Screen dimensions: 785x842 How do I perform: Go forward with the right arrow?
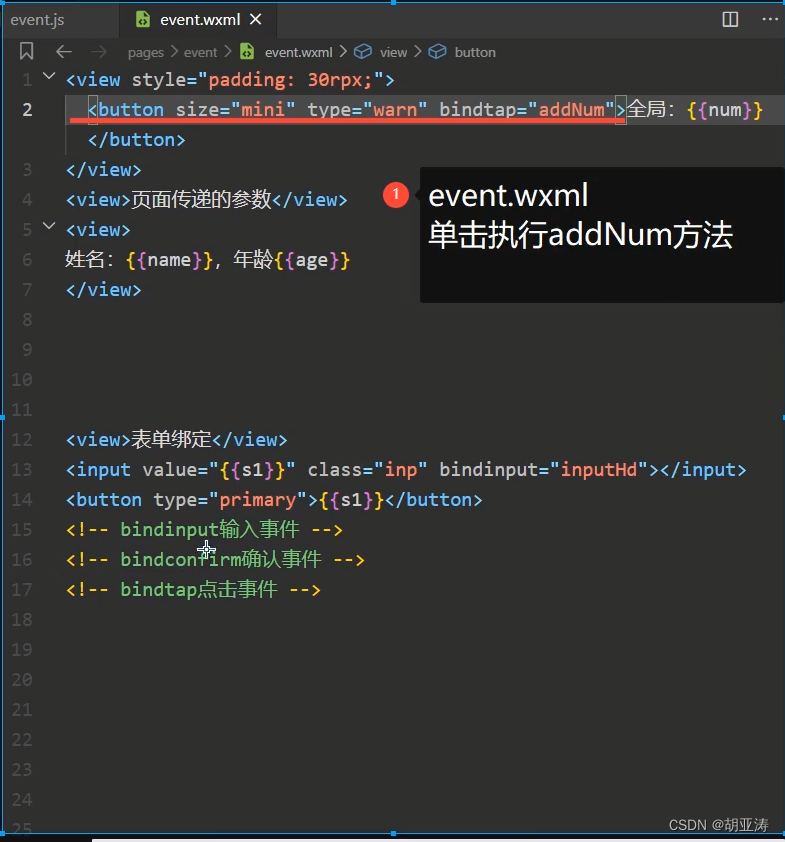[99, 52]
